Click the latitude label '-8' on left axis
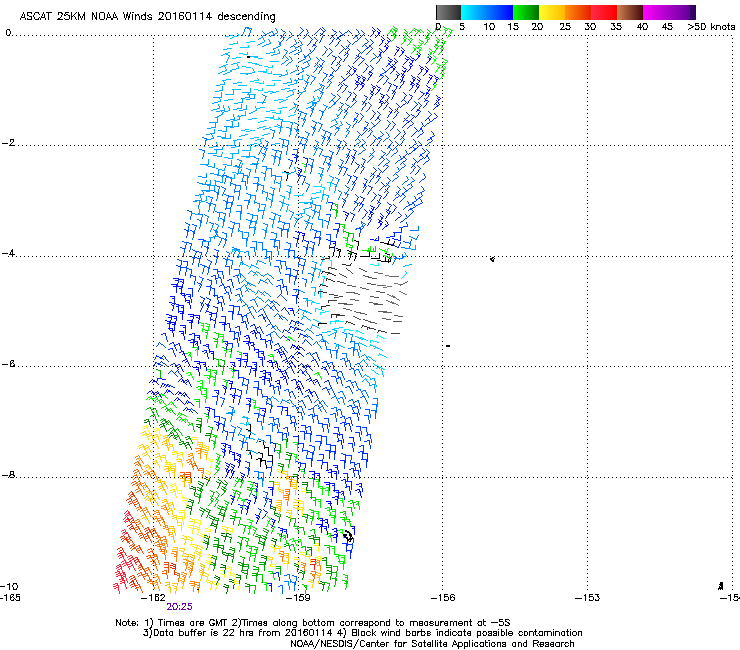Viewport: 740px width, 650px height. click(8, 475)
